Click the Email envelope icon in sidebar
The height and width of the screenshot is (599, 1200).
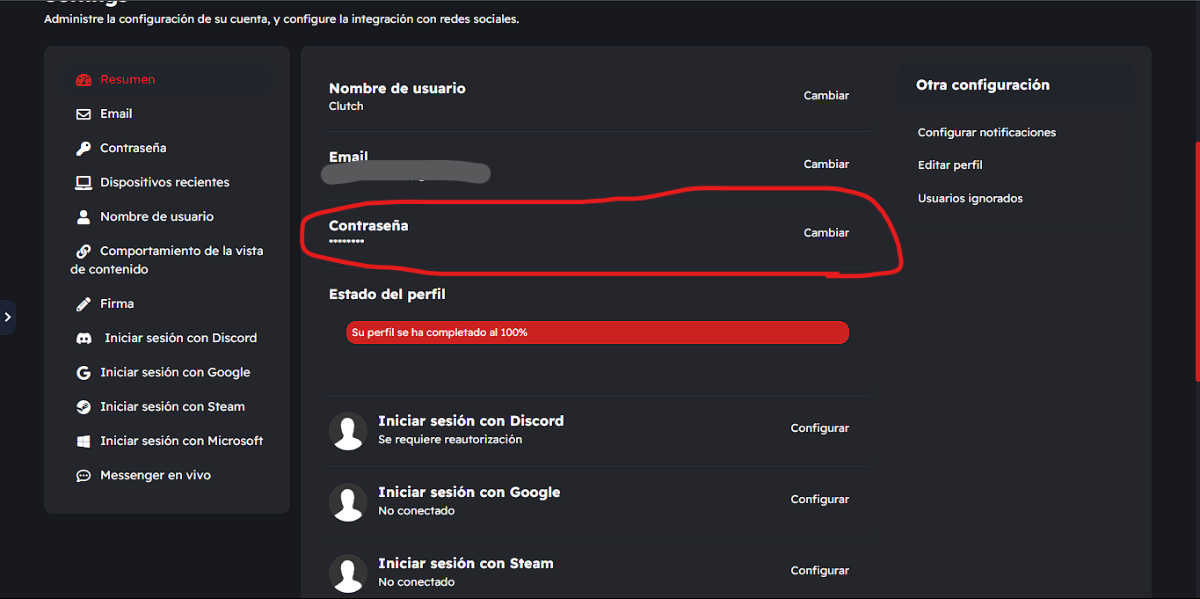point(84,114)
